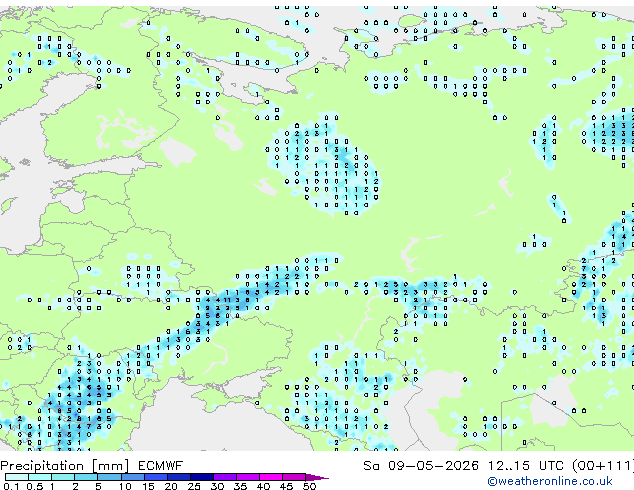
Task: Click the 15–20 mm legend color swatch
Action: point(156,477)
